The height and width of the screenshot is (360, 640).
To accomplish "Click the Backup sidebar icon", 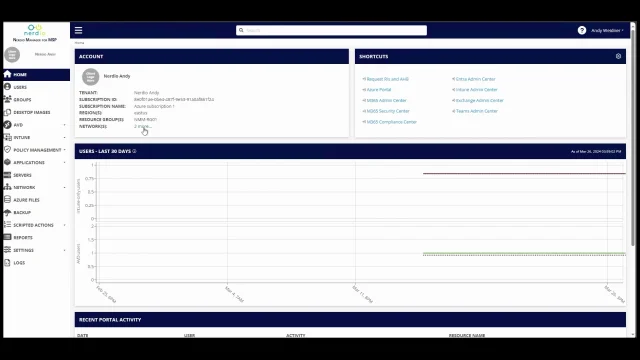I will (7, 212).
